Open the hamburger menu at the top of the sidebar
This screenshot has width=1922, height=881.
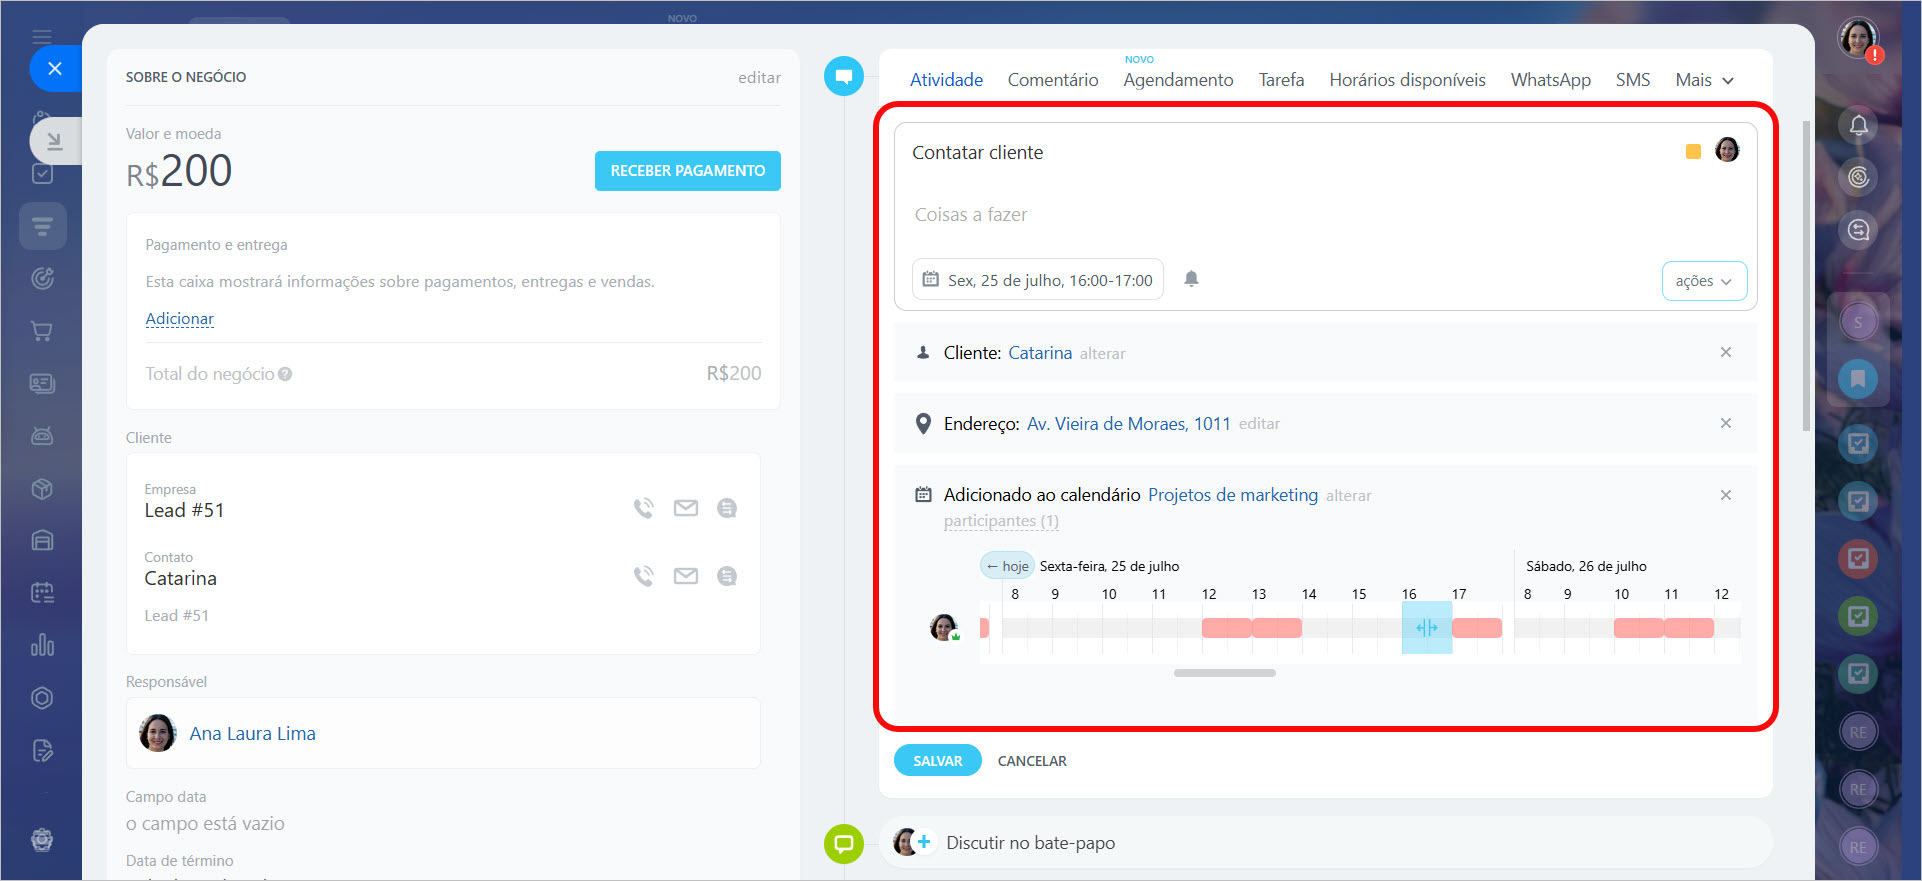(42, 37)
